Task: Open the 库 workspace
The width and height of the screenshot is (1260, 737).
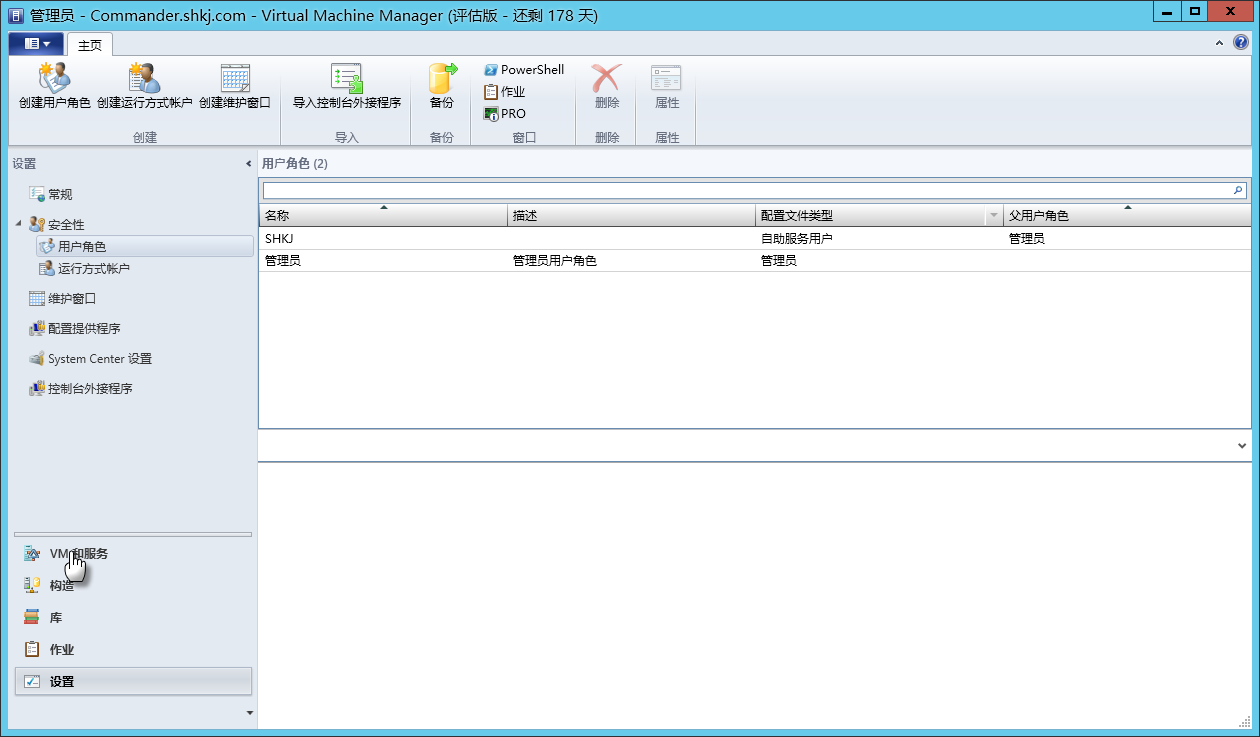Action: click(133, 617)
